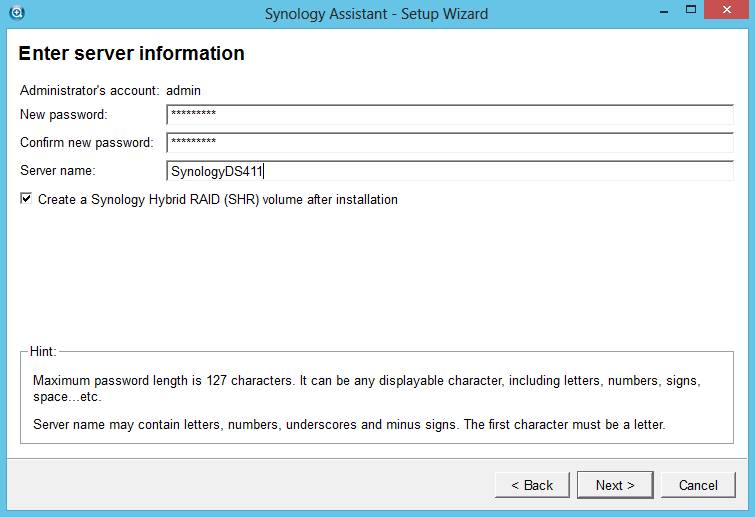Focus the Confirm new password field
The height and width of the screenshot is (517, 755).
449,142
